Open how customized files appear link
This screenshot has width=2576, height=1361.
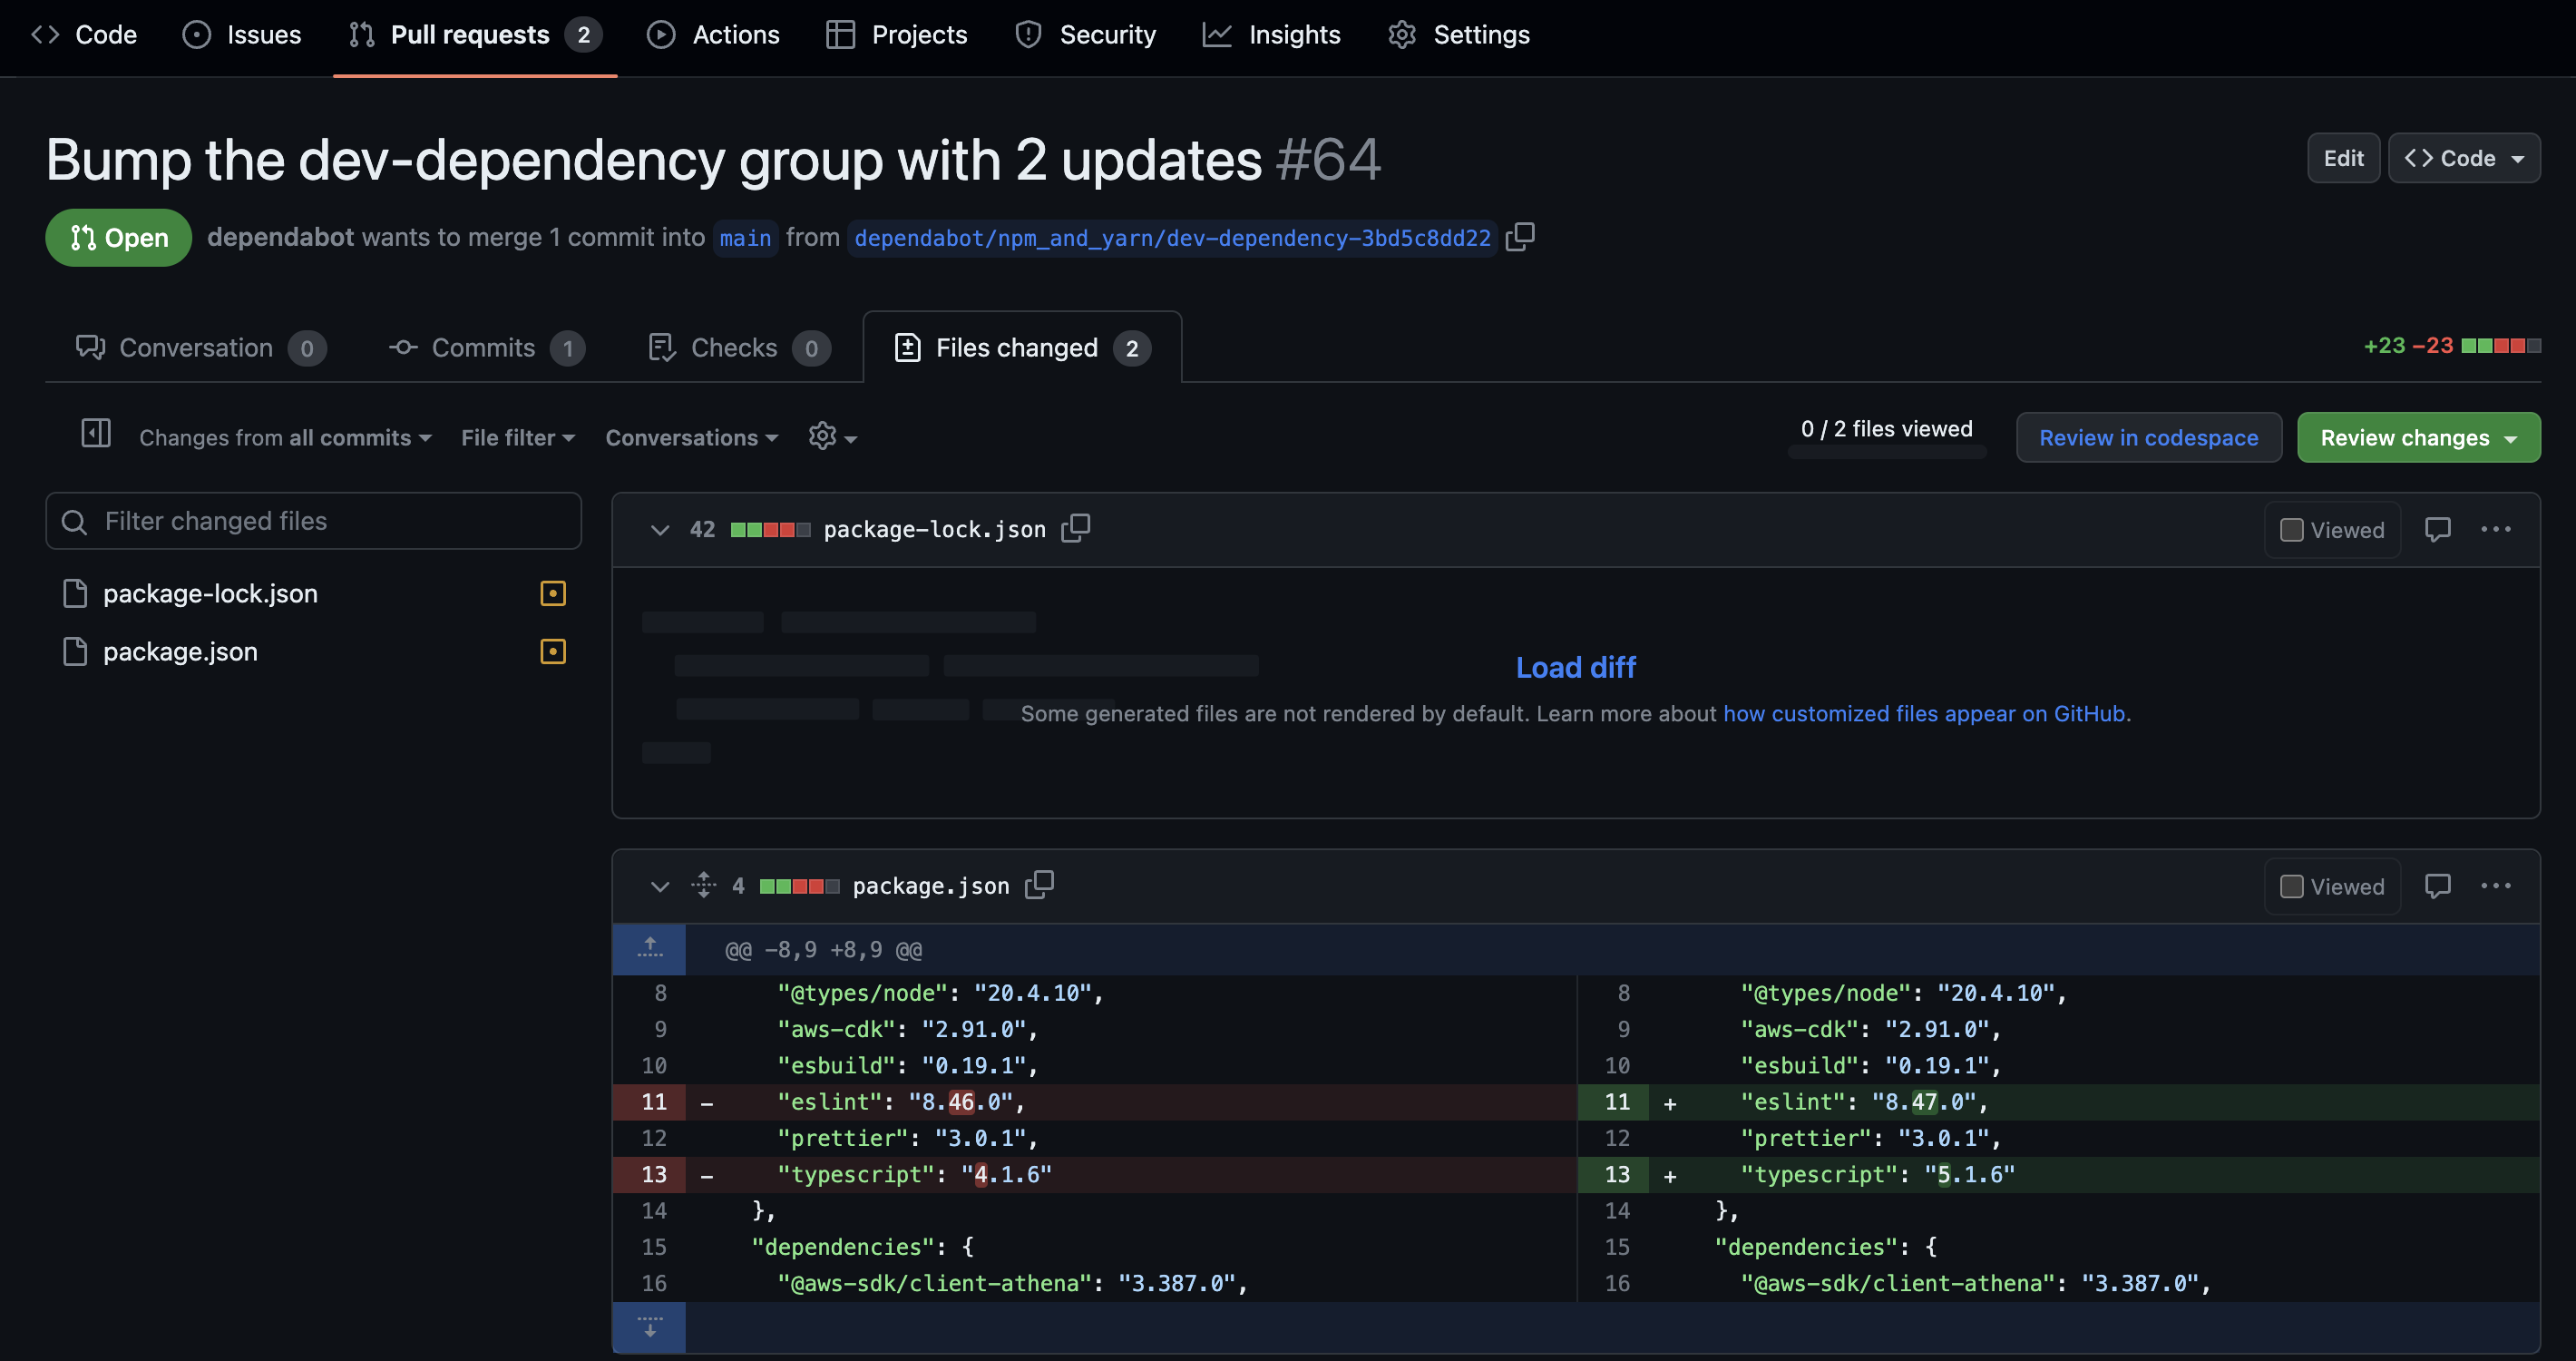1923,713
